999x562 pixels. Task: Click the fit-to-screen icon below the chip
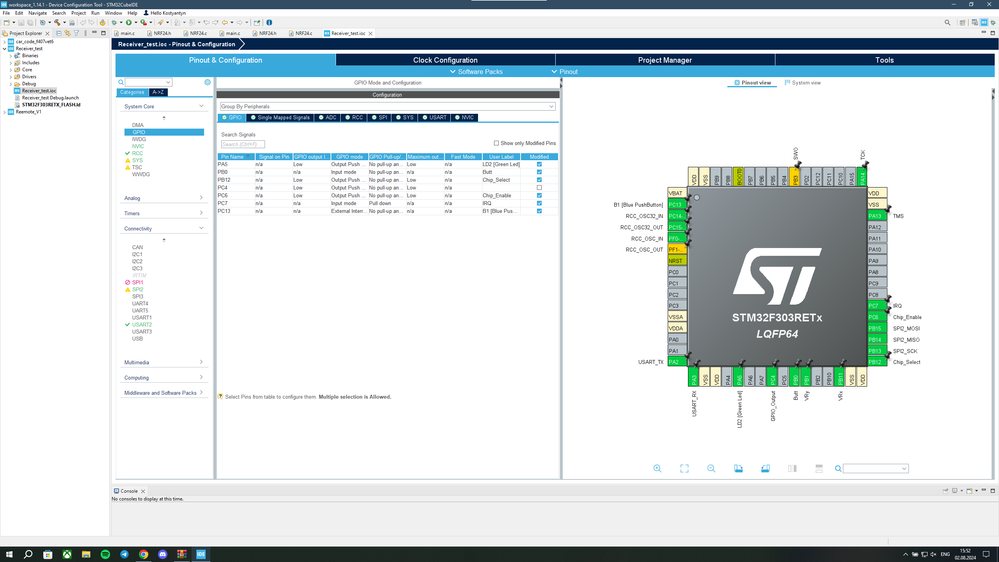684,468
